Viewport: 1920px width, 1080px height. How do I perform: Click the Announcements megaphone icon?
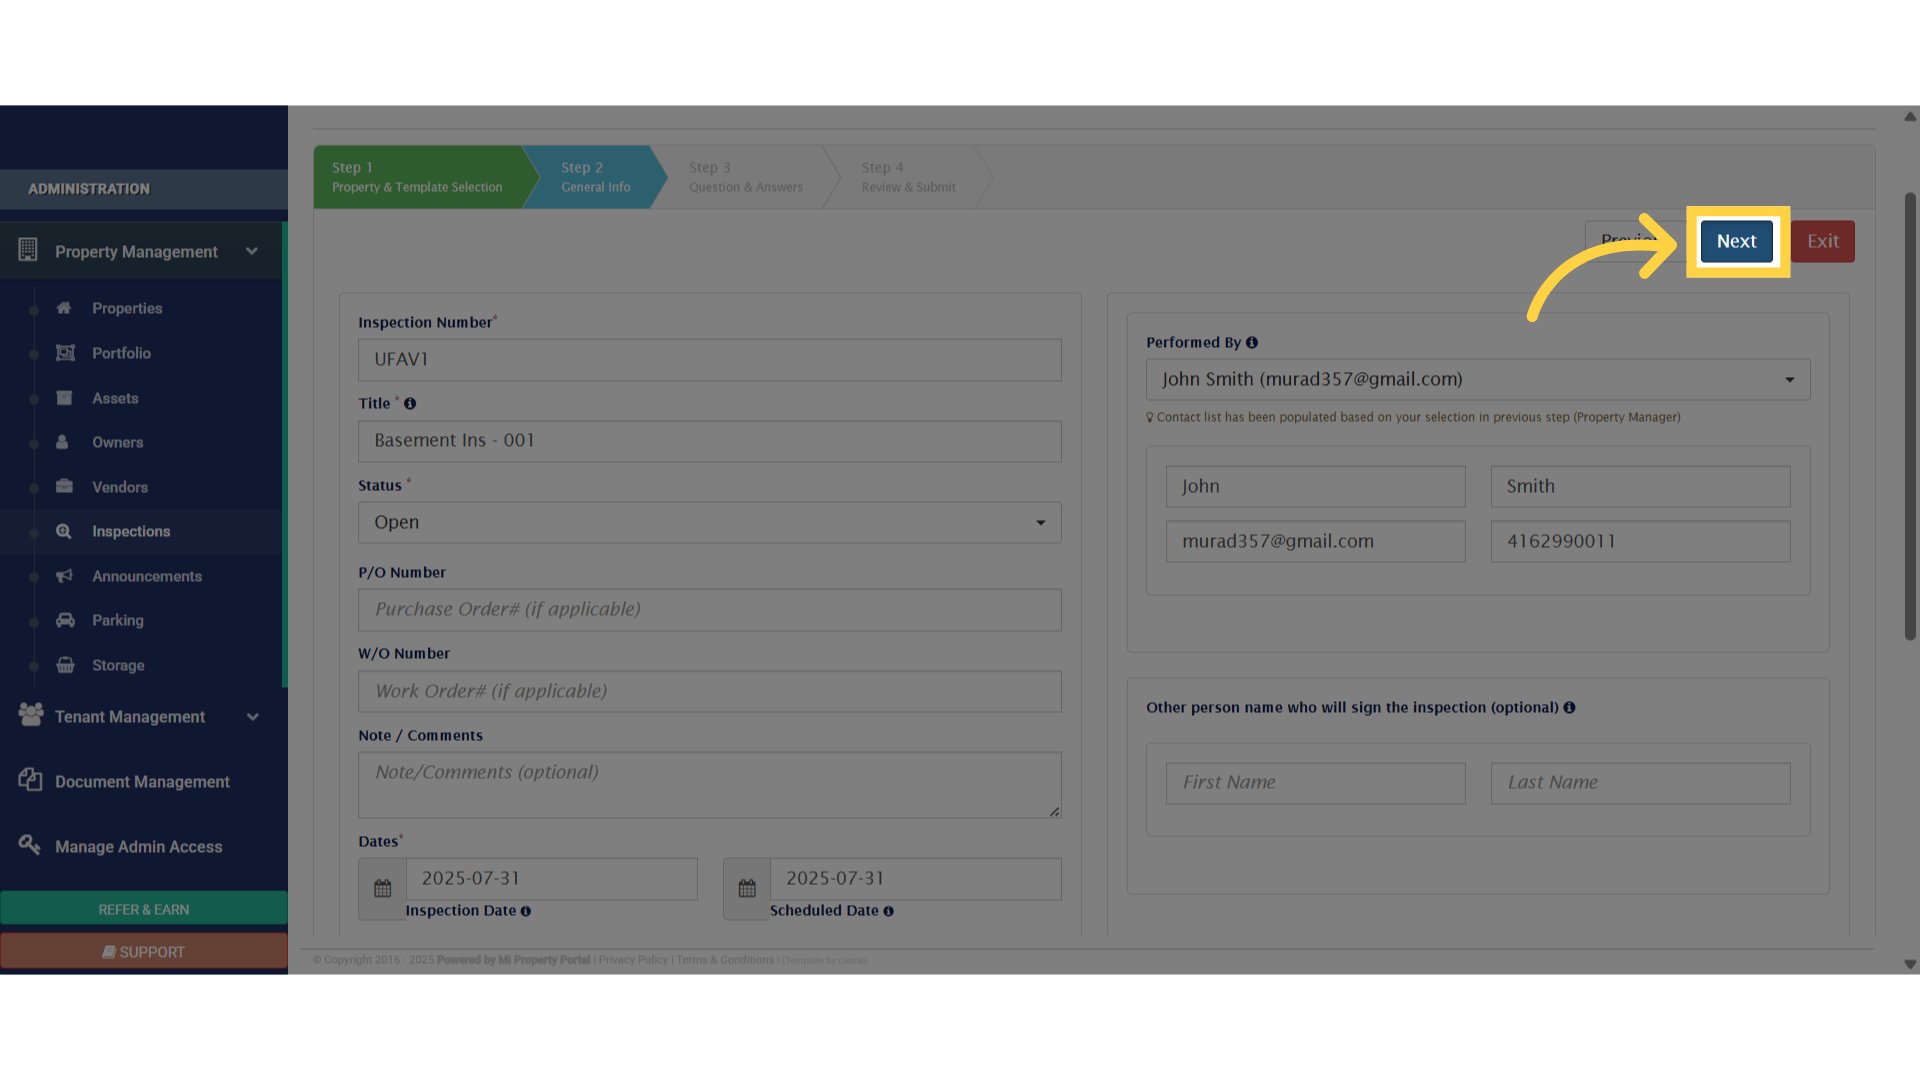[x=64, y=576]
